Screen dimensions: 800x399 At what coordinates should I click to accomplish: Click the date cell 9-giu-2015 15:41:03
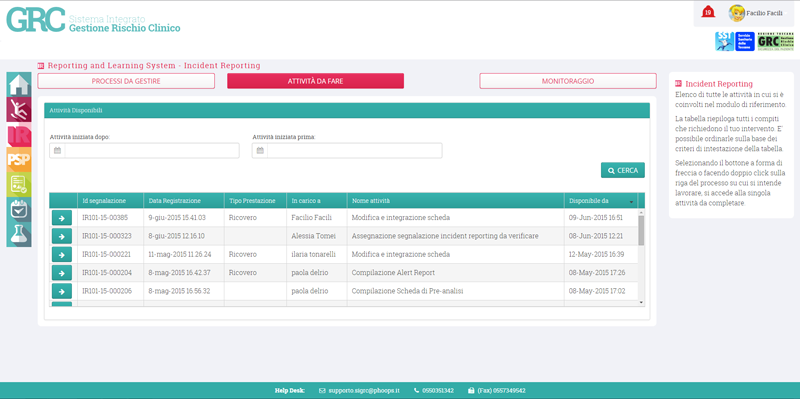[x=184, y=218]
